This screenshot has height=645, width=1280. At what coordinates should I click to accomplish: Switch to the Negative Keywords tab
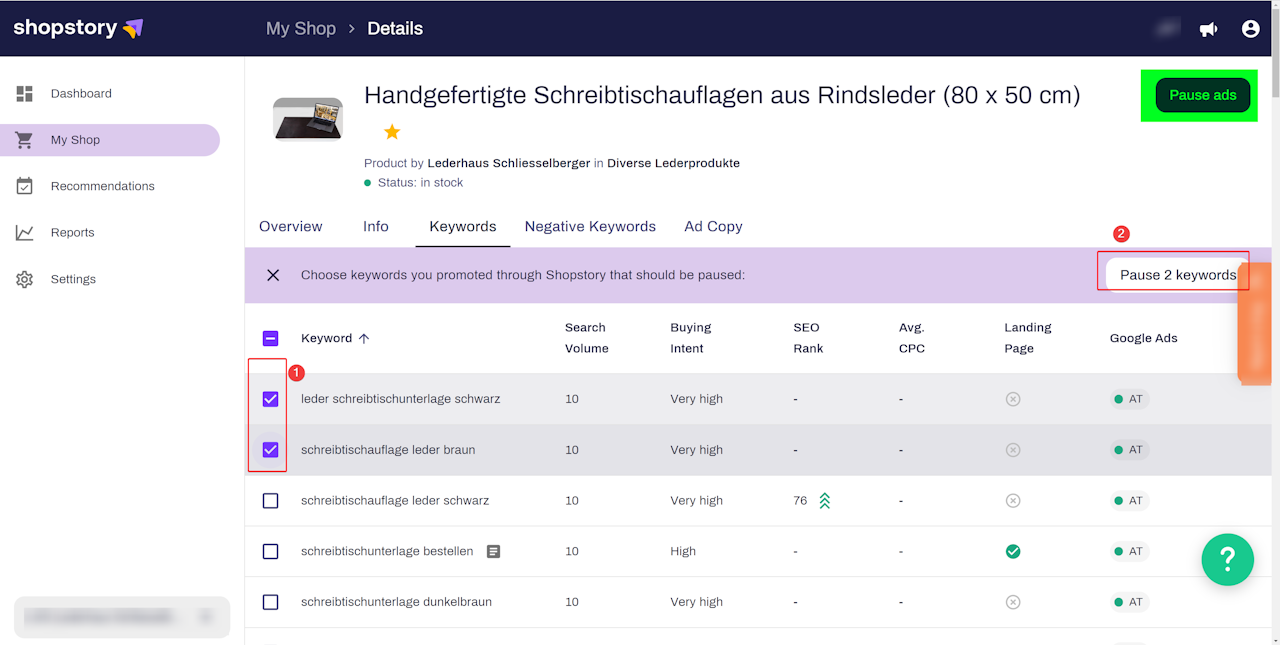pos(590,227)
